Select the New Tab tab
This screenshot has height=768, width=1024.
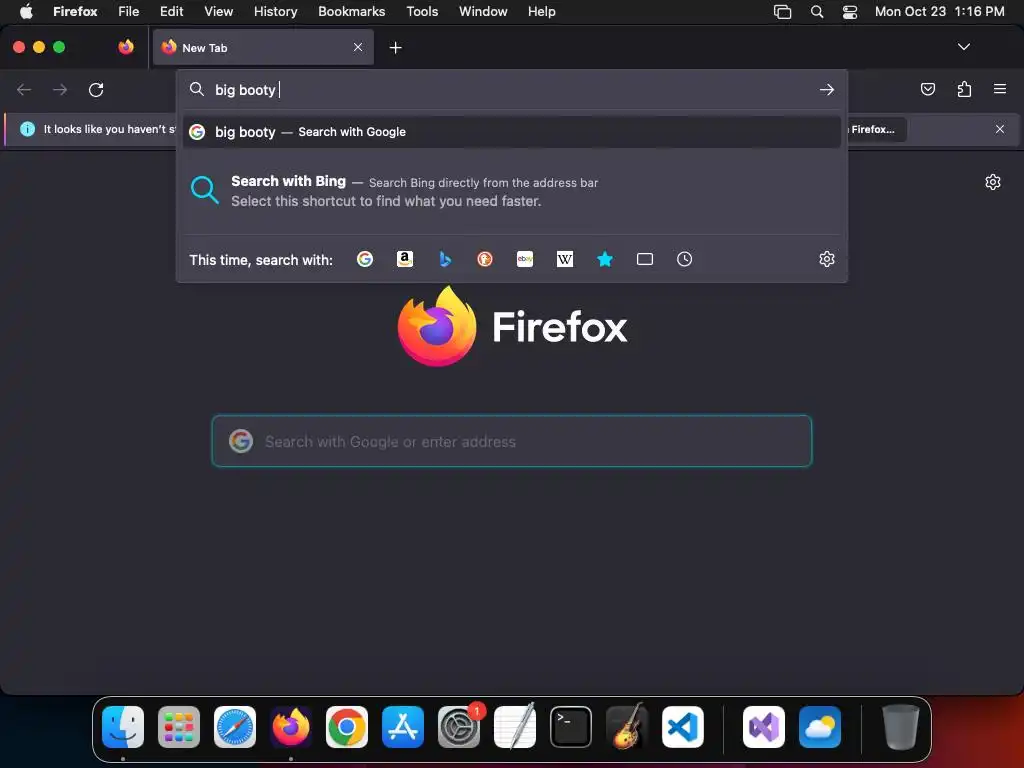tap(263, 47)
